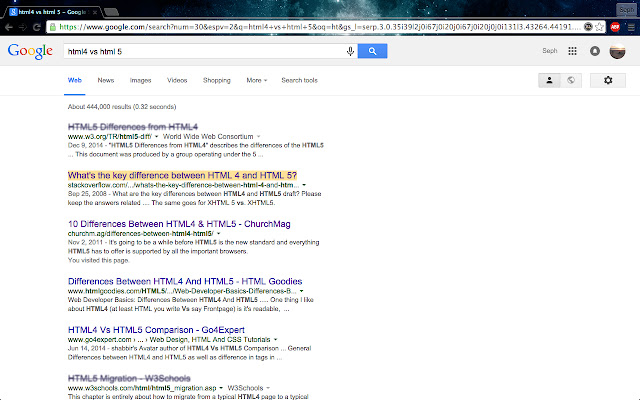The width and height of the screenshot is (640, 400).
Task: Expand dropdown arrow after stackoverflow.com URL
Action: (304, 185)
